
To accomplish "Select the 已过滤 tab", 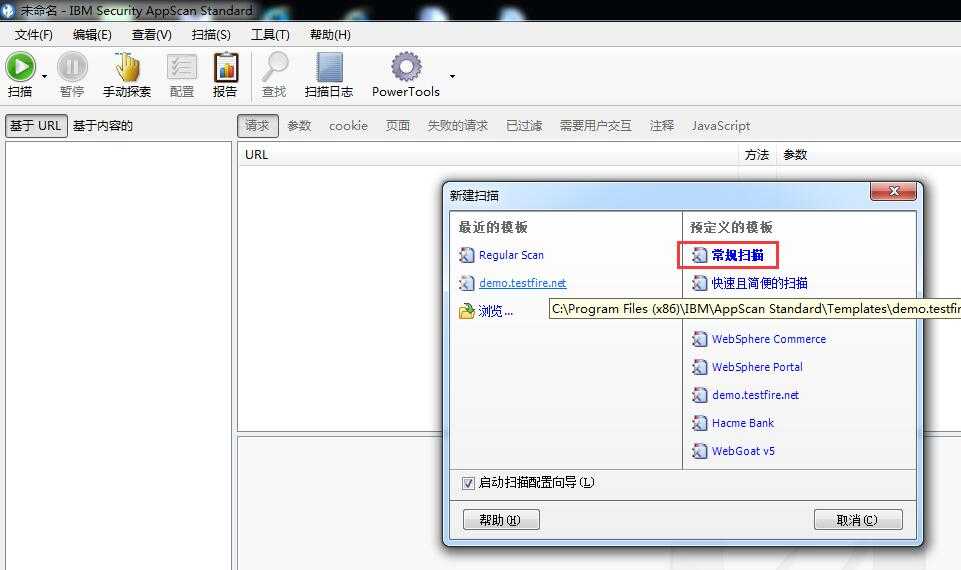I will point(524,126).
